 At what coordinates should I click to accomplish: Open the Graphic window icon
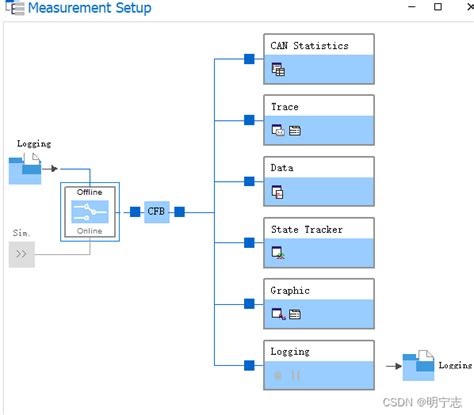(x=279, y=314)
